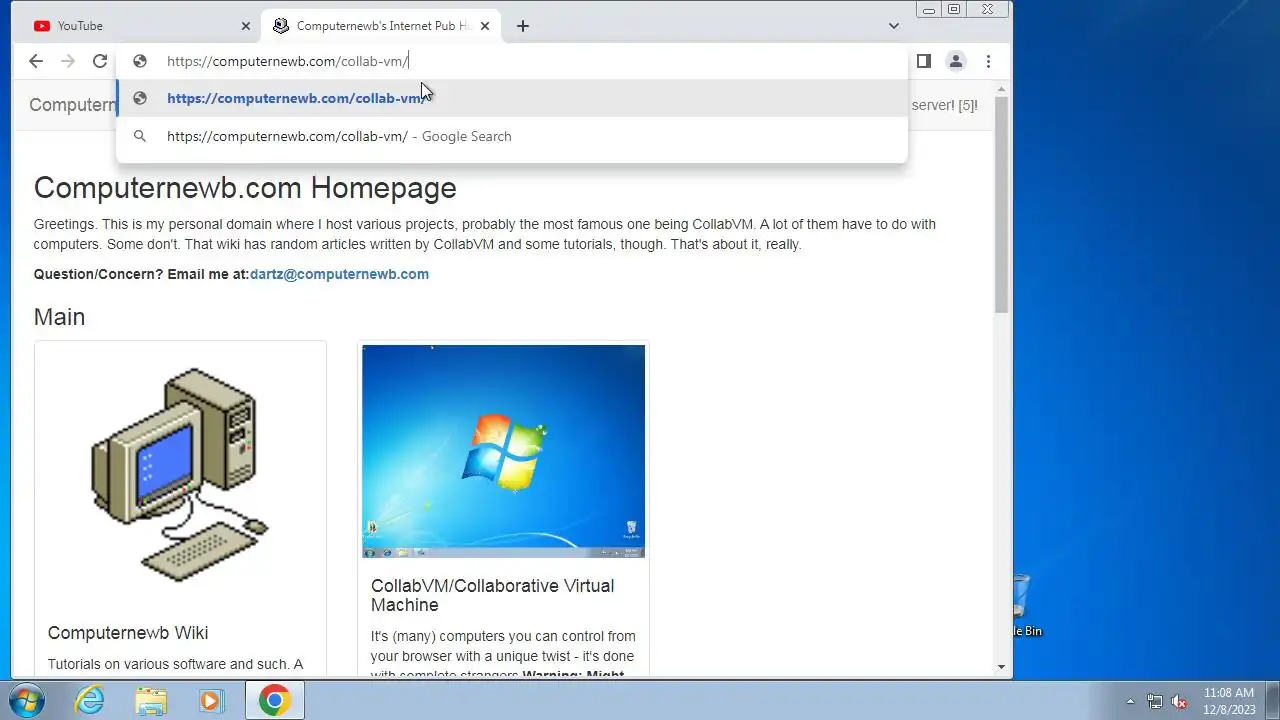The height and width of the screenshot is (720, 1280).
Task: Click the page scrollbar thumb
Action: (1002, 205)
